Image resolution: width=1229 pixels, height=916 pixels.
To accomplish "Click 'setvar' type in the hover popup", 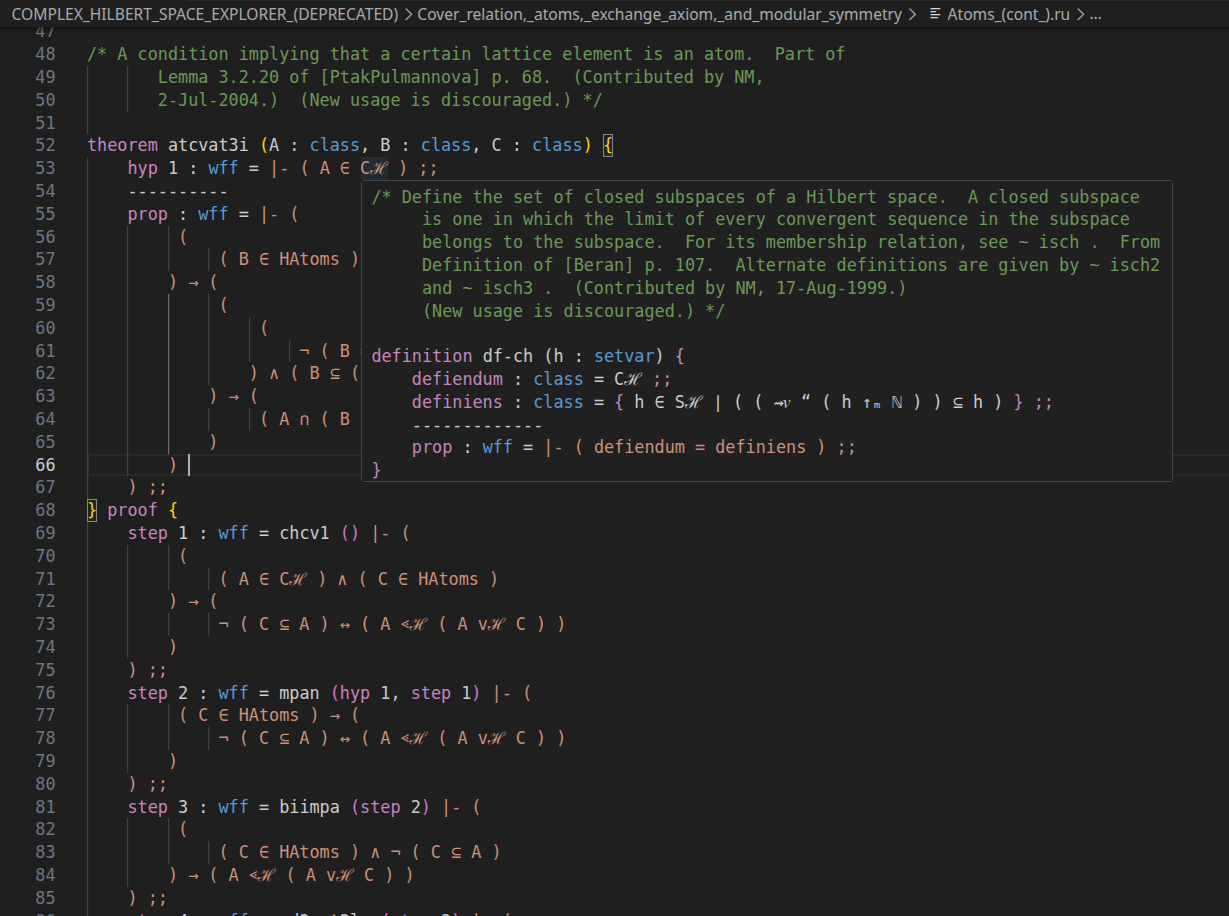I will pyautogui.click(x=624, y=356).
